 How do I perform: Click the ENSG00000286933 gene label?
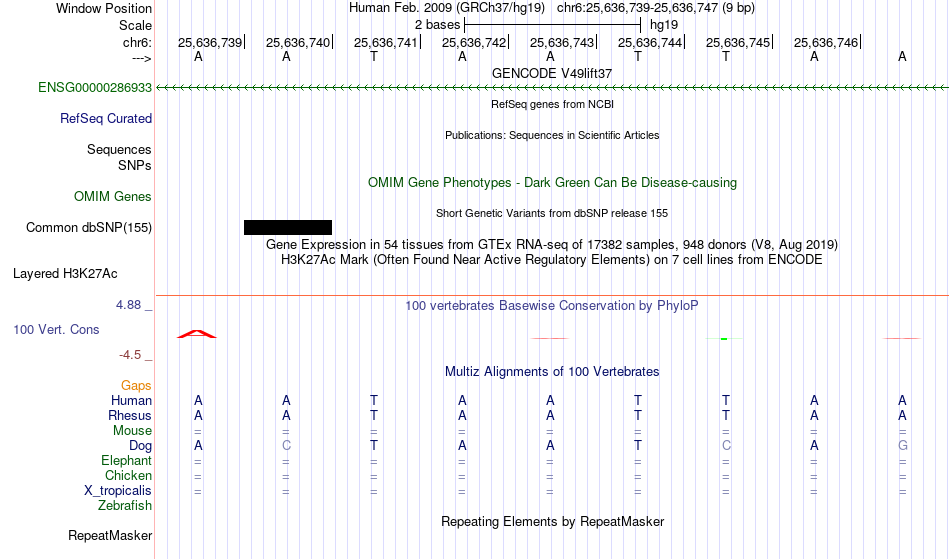95,87
